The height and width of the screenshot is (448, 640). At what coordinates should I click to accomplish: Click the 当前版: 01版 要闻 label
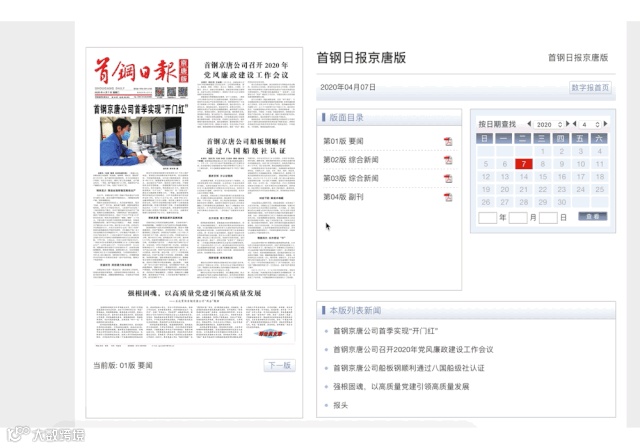pyautogui.click(x=123, y=365)
